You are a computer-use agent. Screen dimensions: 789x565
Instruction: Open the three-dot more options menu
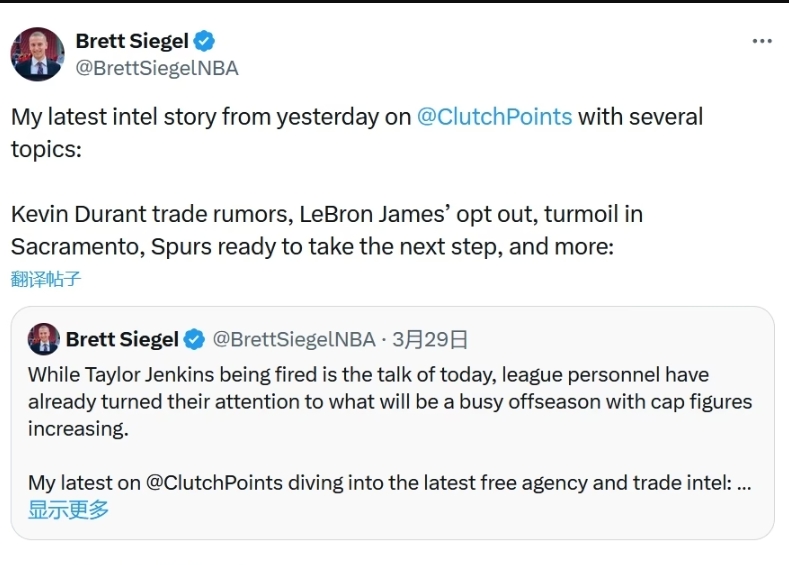click(x=762, y=42)
